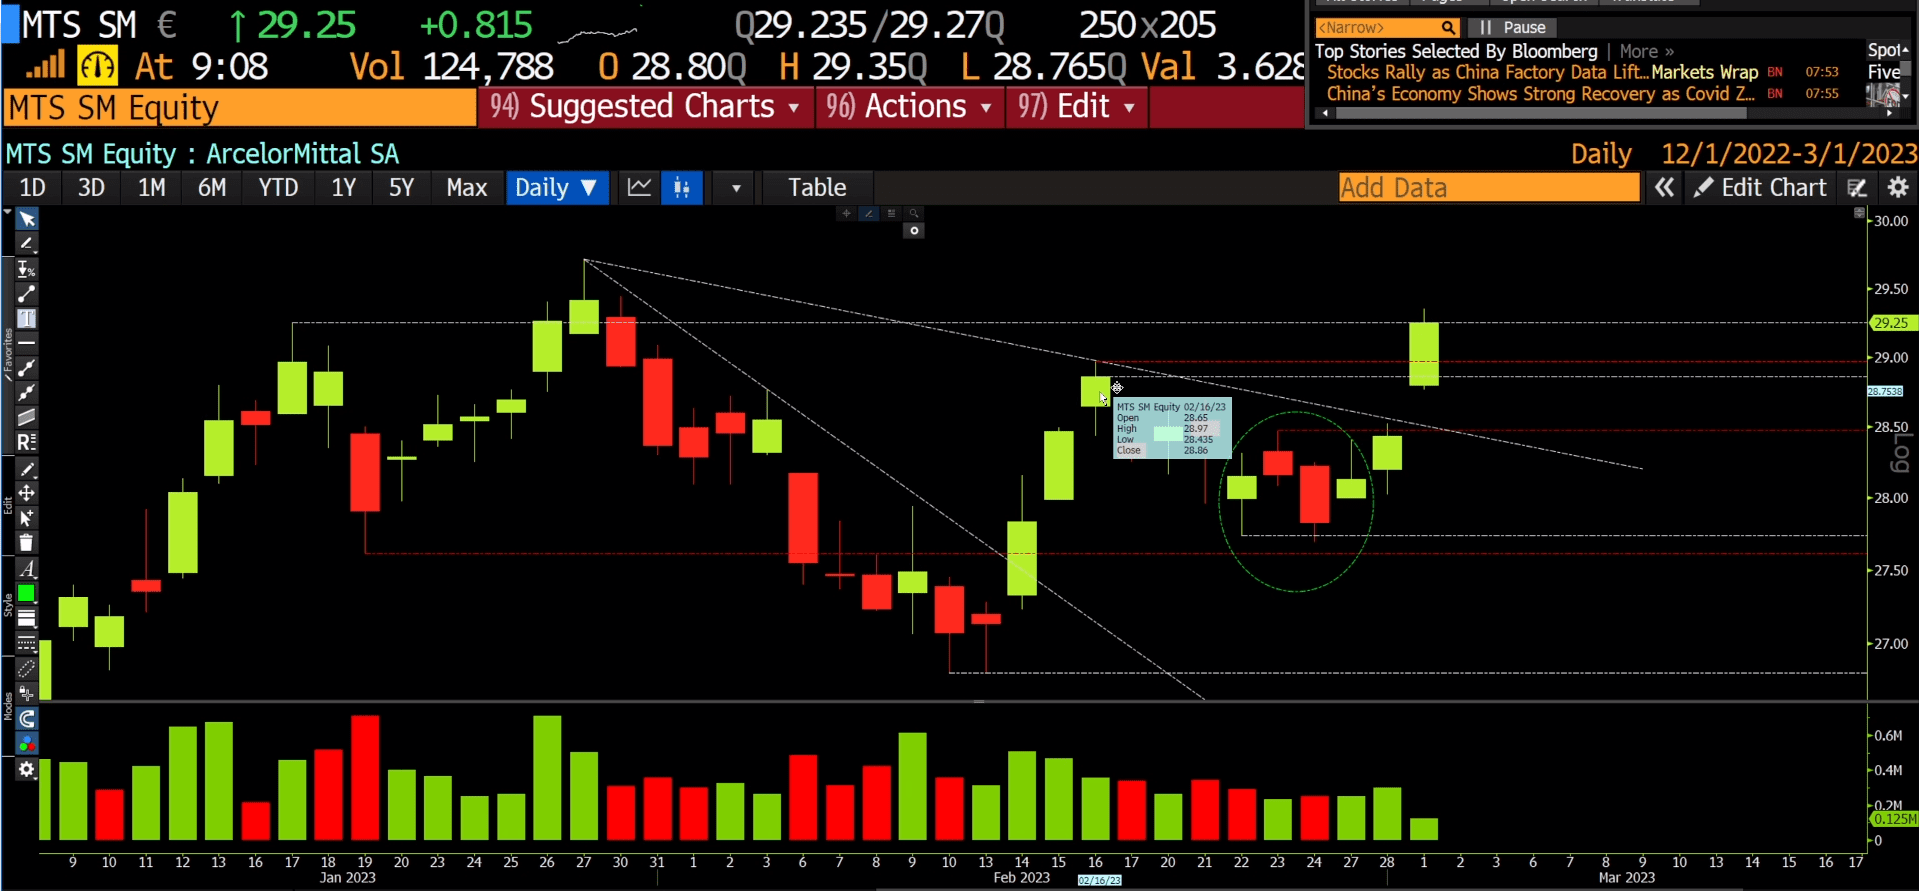Select the 6M time range tab
This screenshot has height=891, width=1919.
tap(212, 188)
